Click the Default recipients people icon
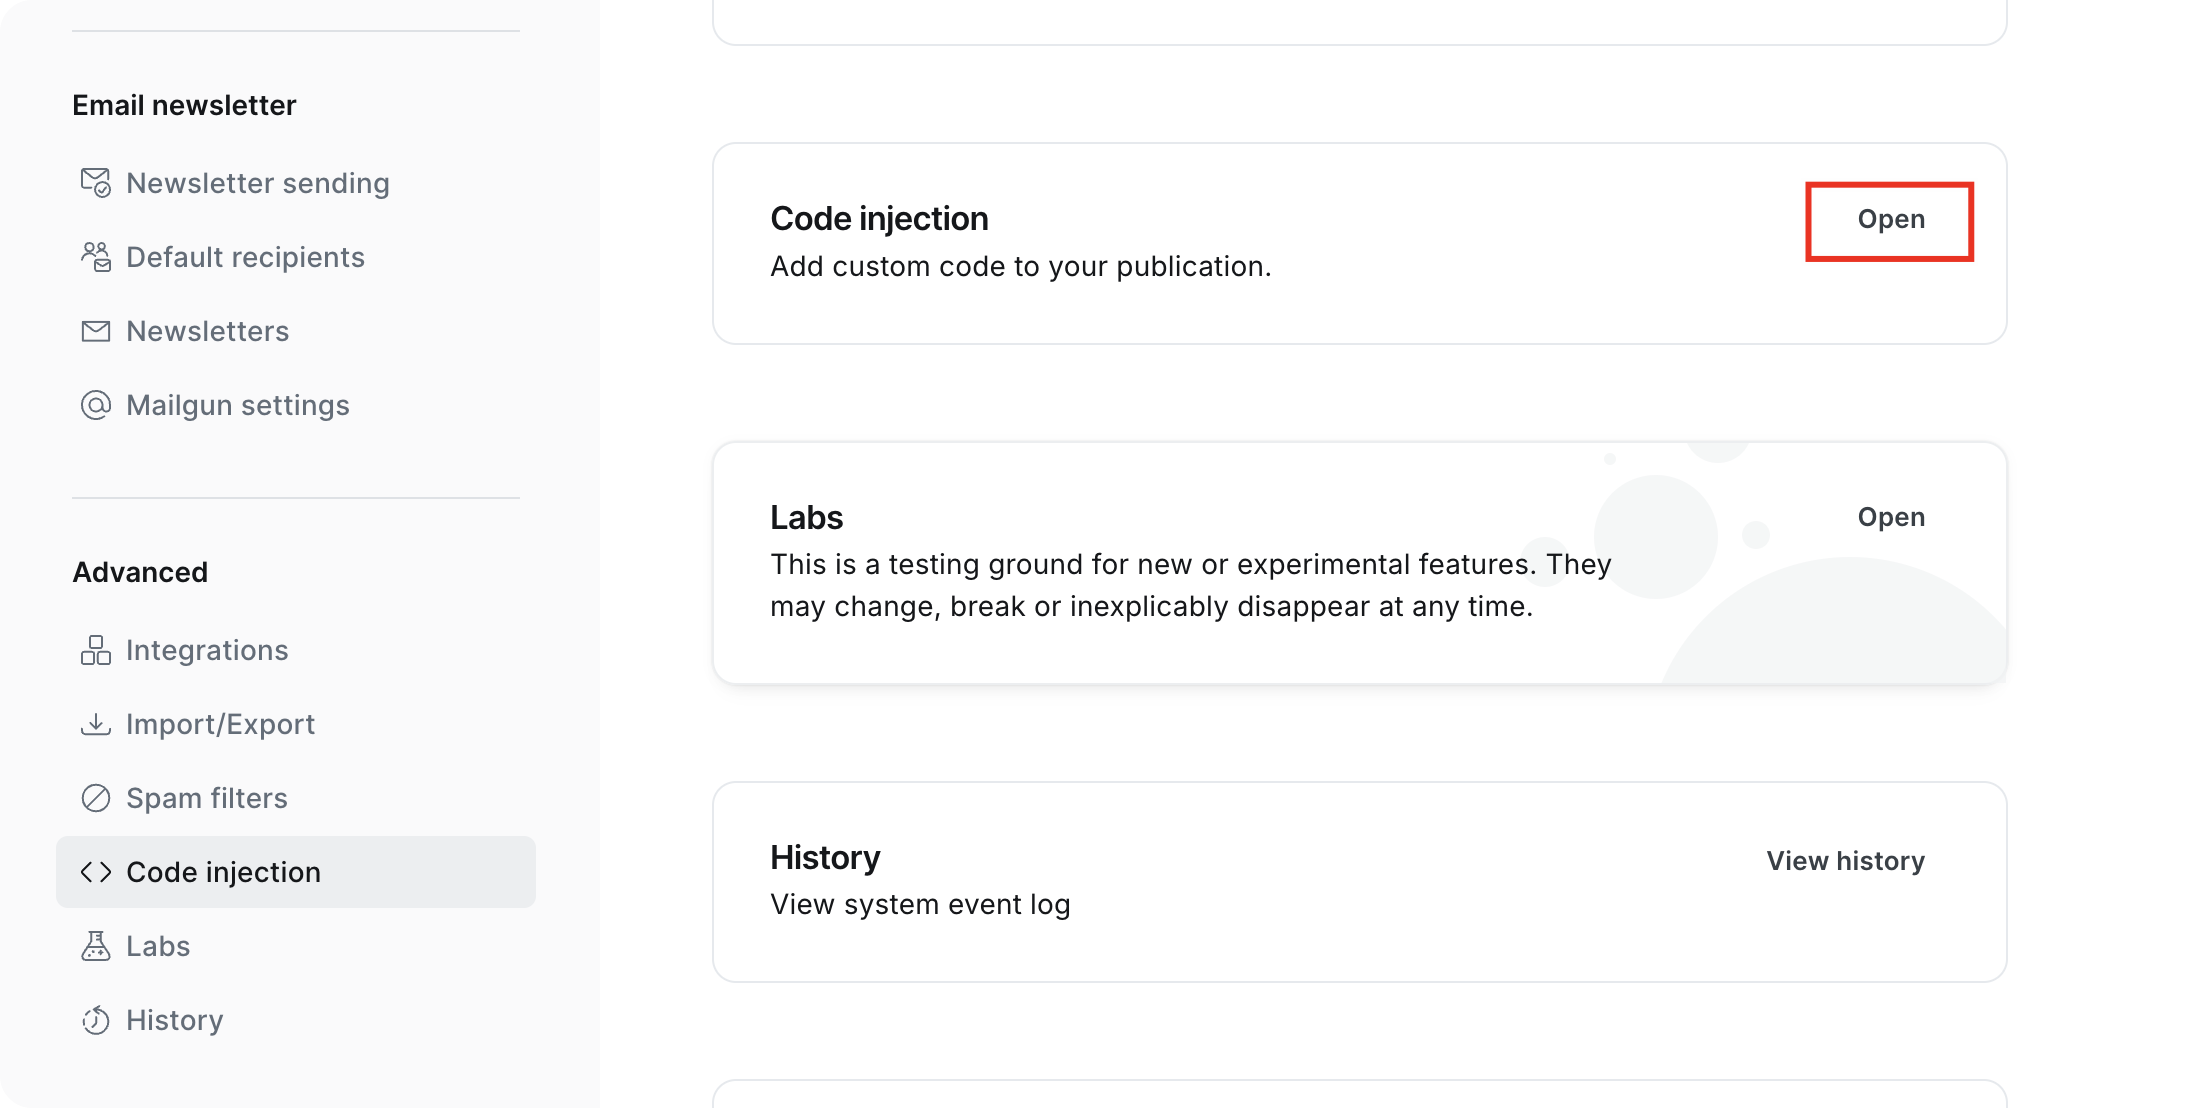2206x1108 pixels. (x=96, y=257)
